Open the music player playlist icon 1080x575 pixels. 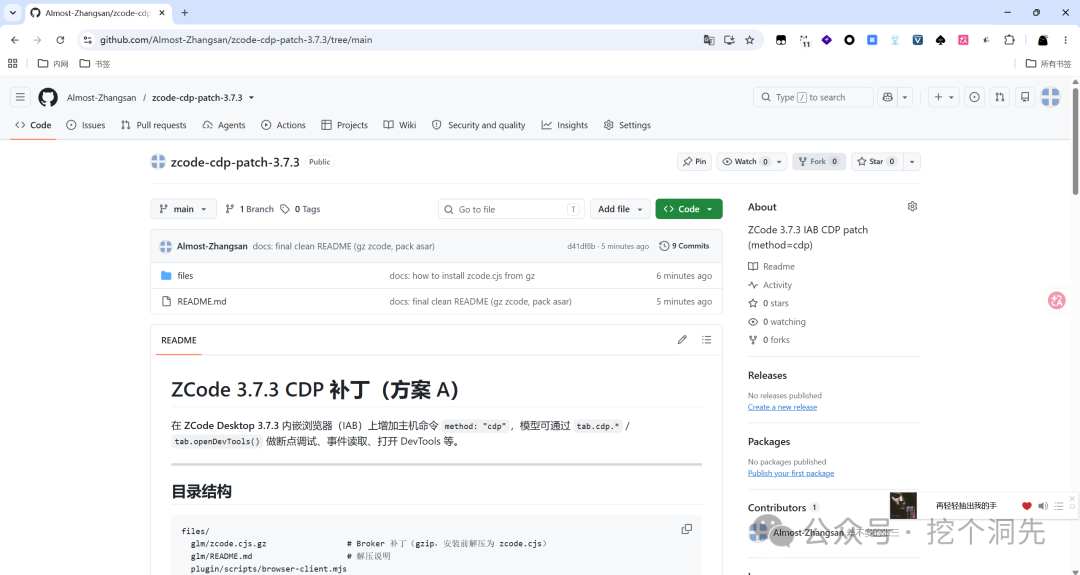coord(1059,505)
